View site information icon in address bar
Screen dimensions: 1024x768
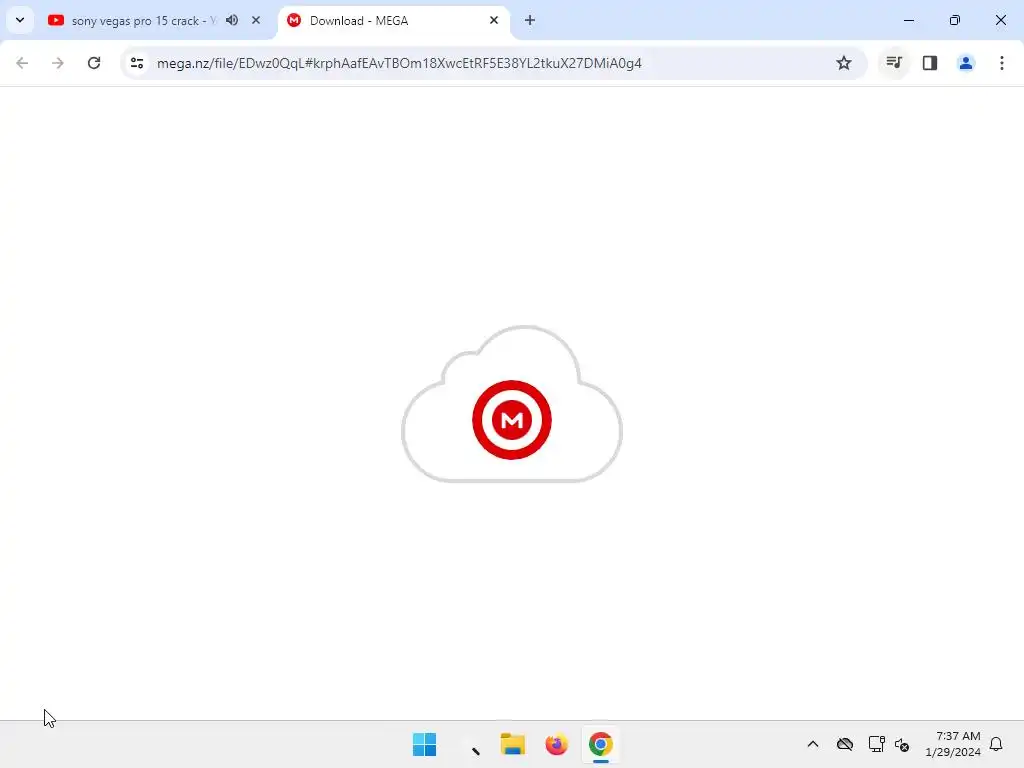click(x=136, y=63)
